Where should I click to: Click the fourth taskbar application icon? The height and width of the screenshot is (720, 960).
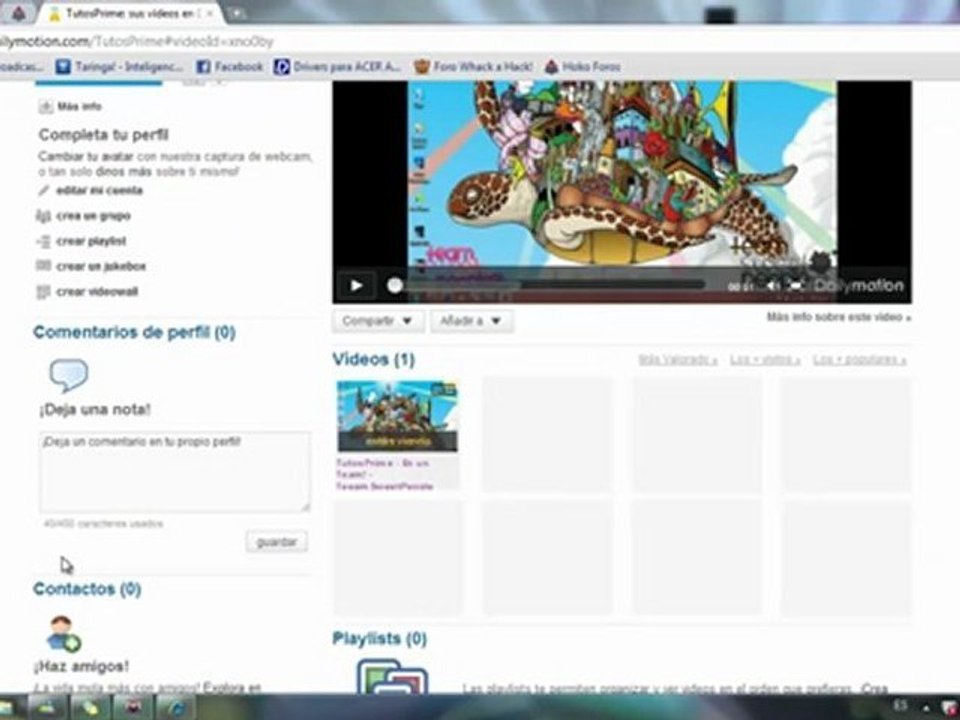coord(133,708)
